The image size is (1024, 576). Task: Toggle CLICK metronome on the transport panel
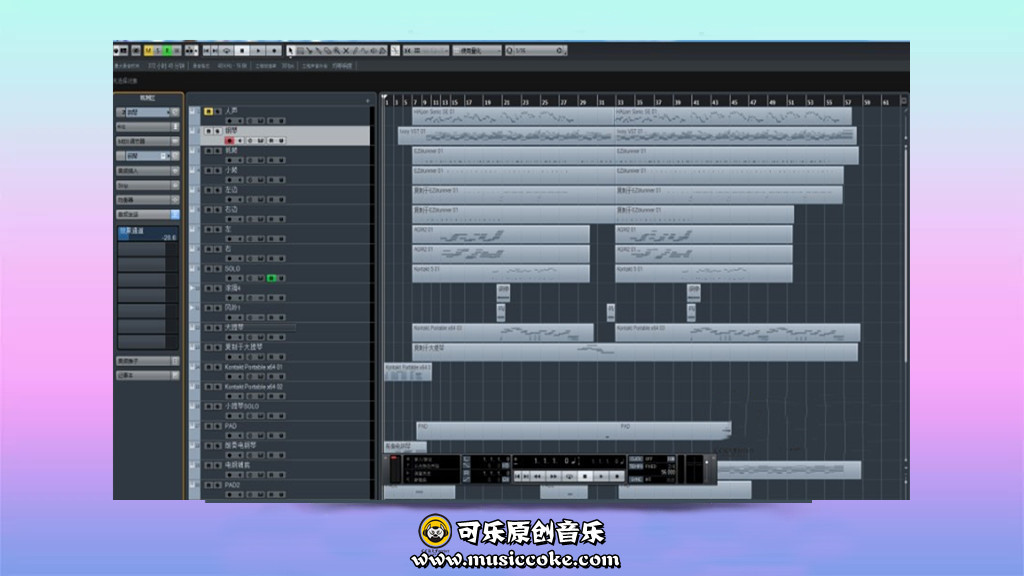click(x=635, y=460)
